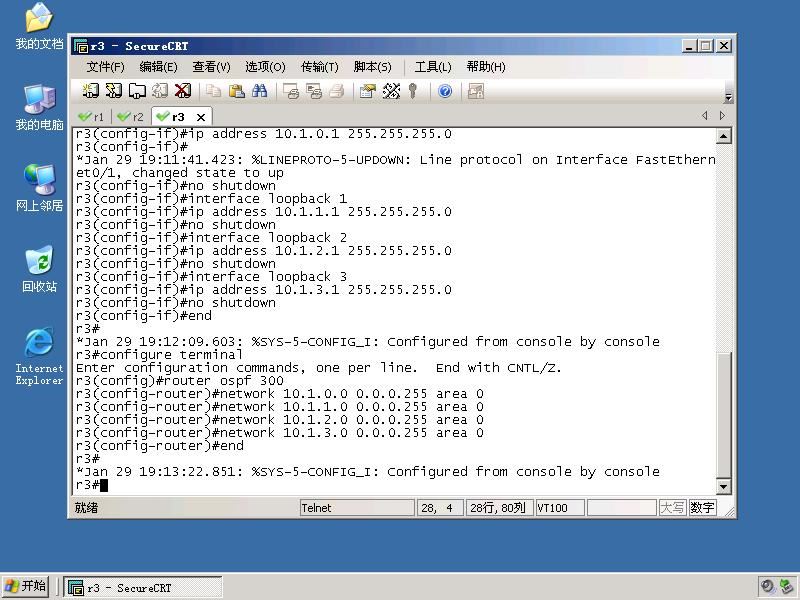Click the VT100 status bar entry
Viewport: 800px width, 600px height.
click(560, 508)
